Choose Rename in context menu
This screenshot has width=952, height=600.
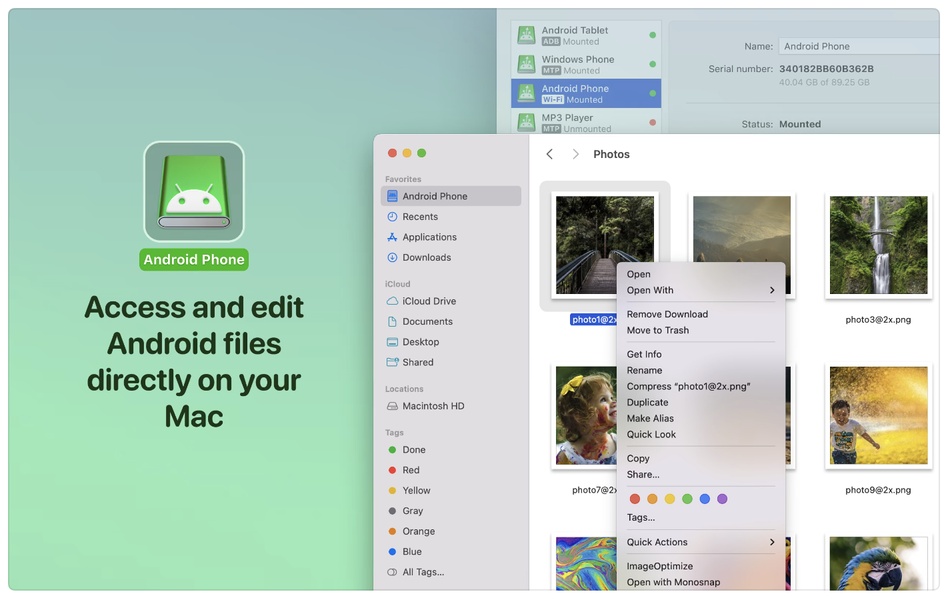coord(701,370)
